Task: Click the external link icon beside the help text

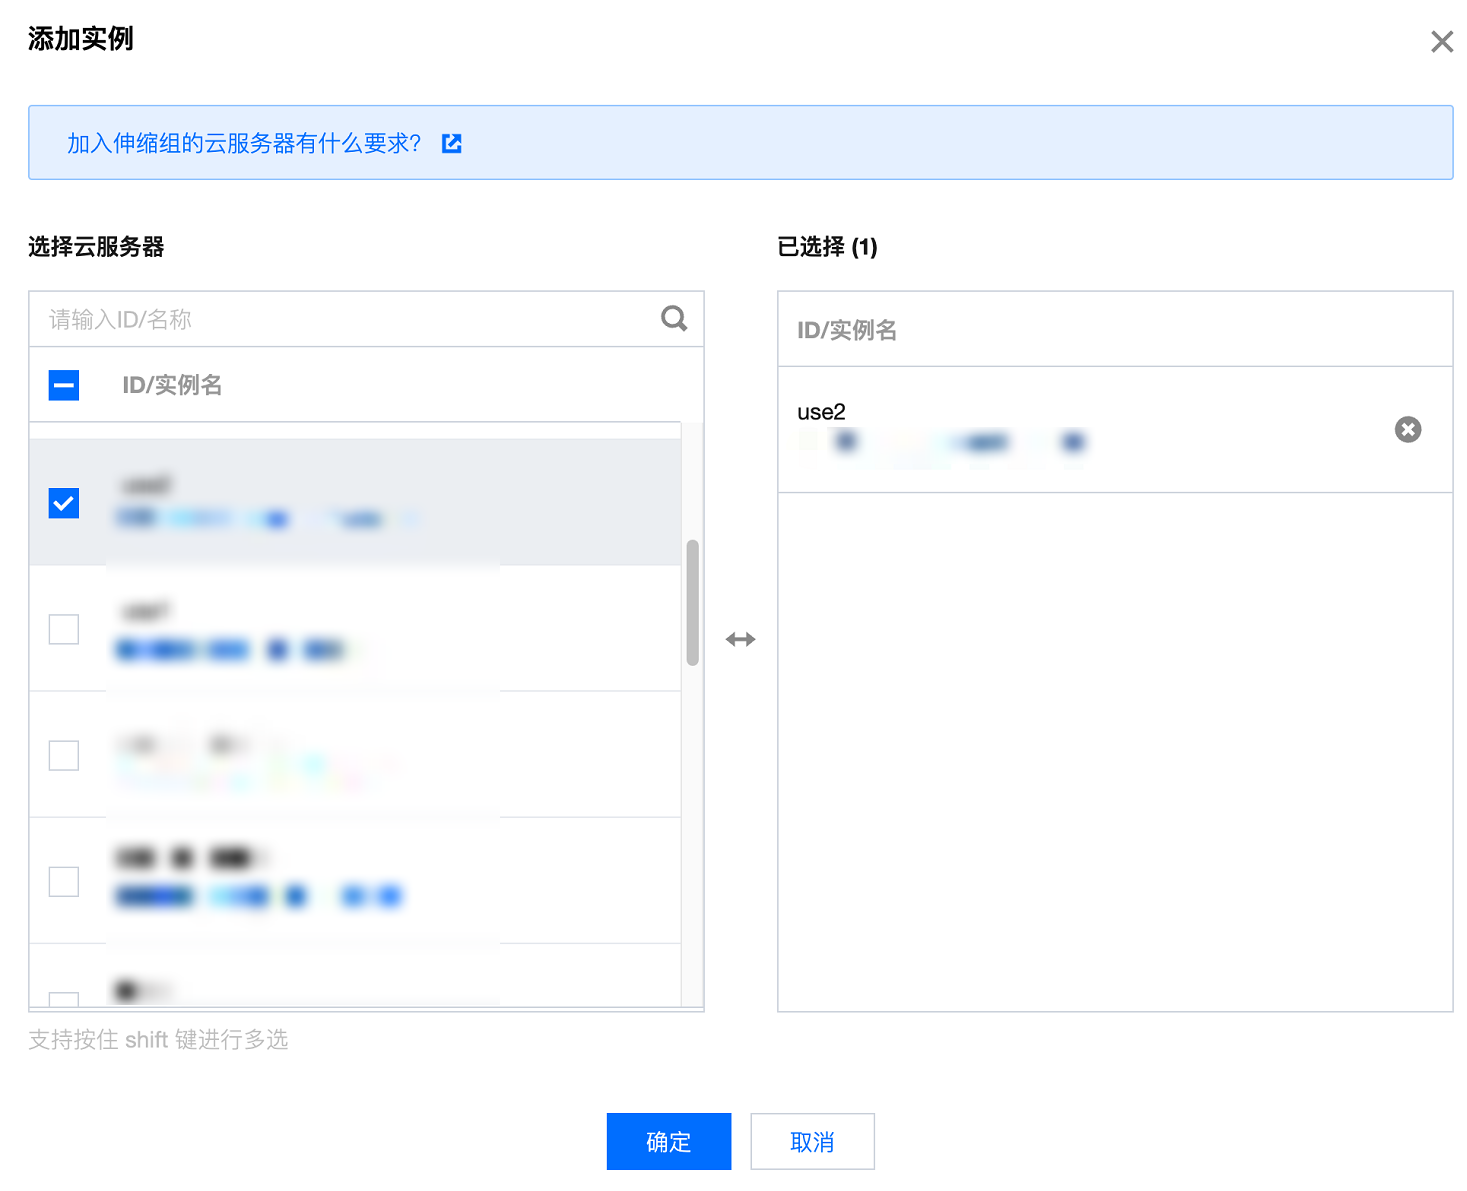Action: point(452,143)
